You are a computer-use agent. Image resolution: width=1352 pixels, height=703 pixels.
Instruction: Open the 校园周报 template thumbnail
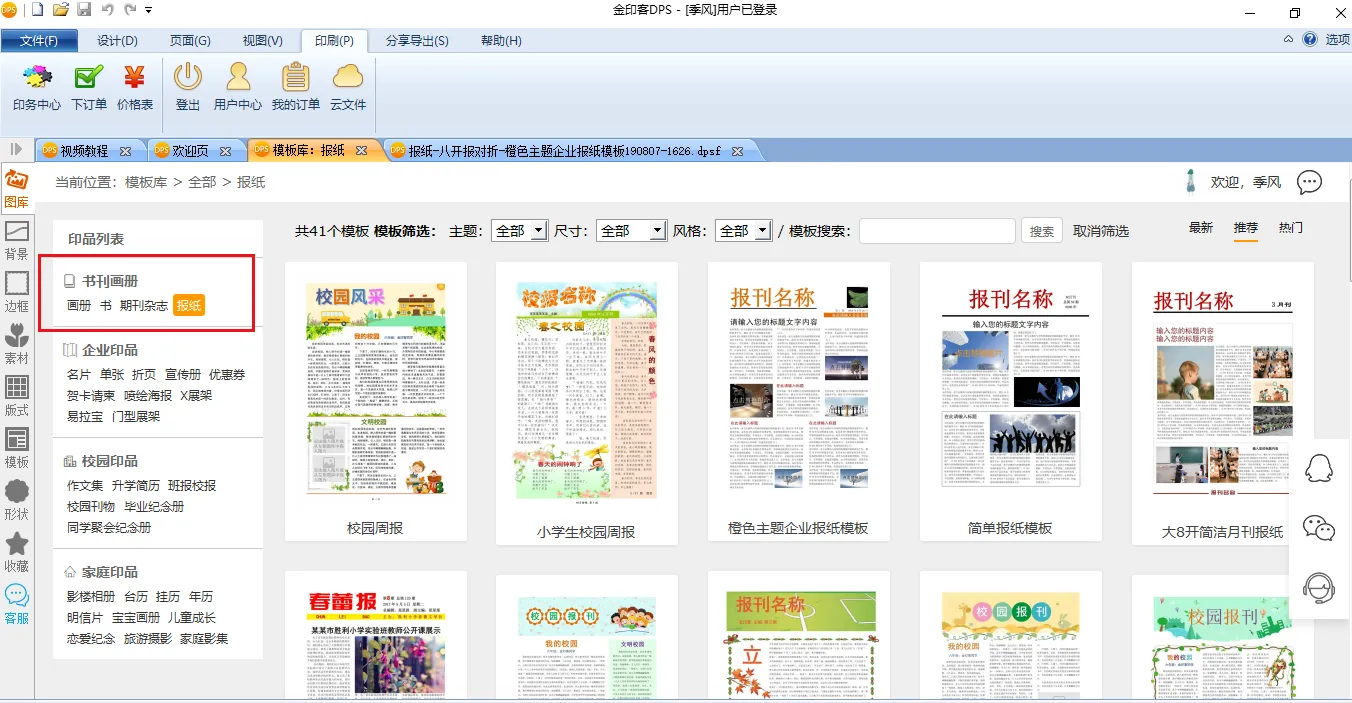(375, 390)
